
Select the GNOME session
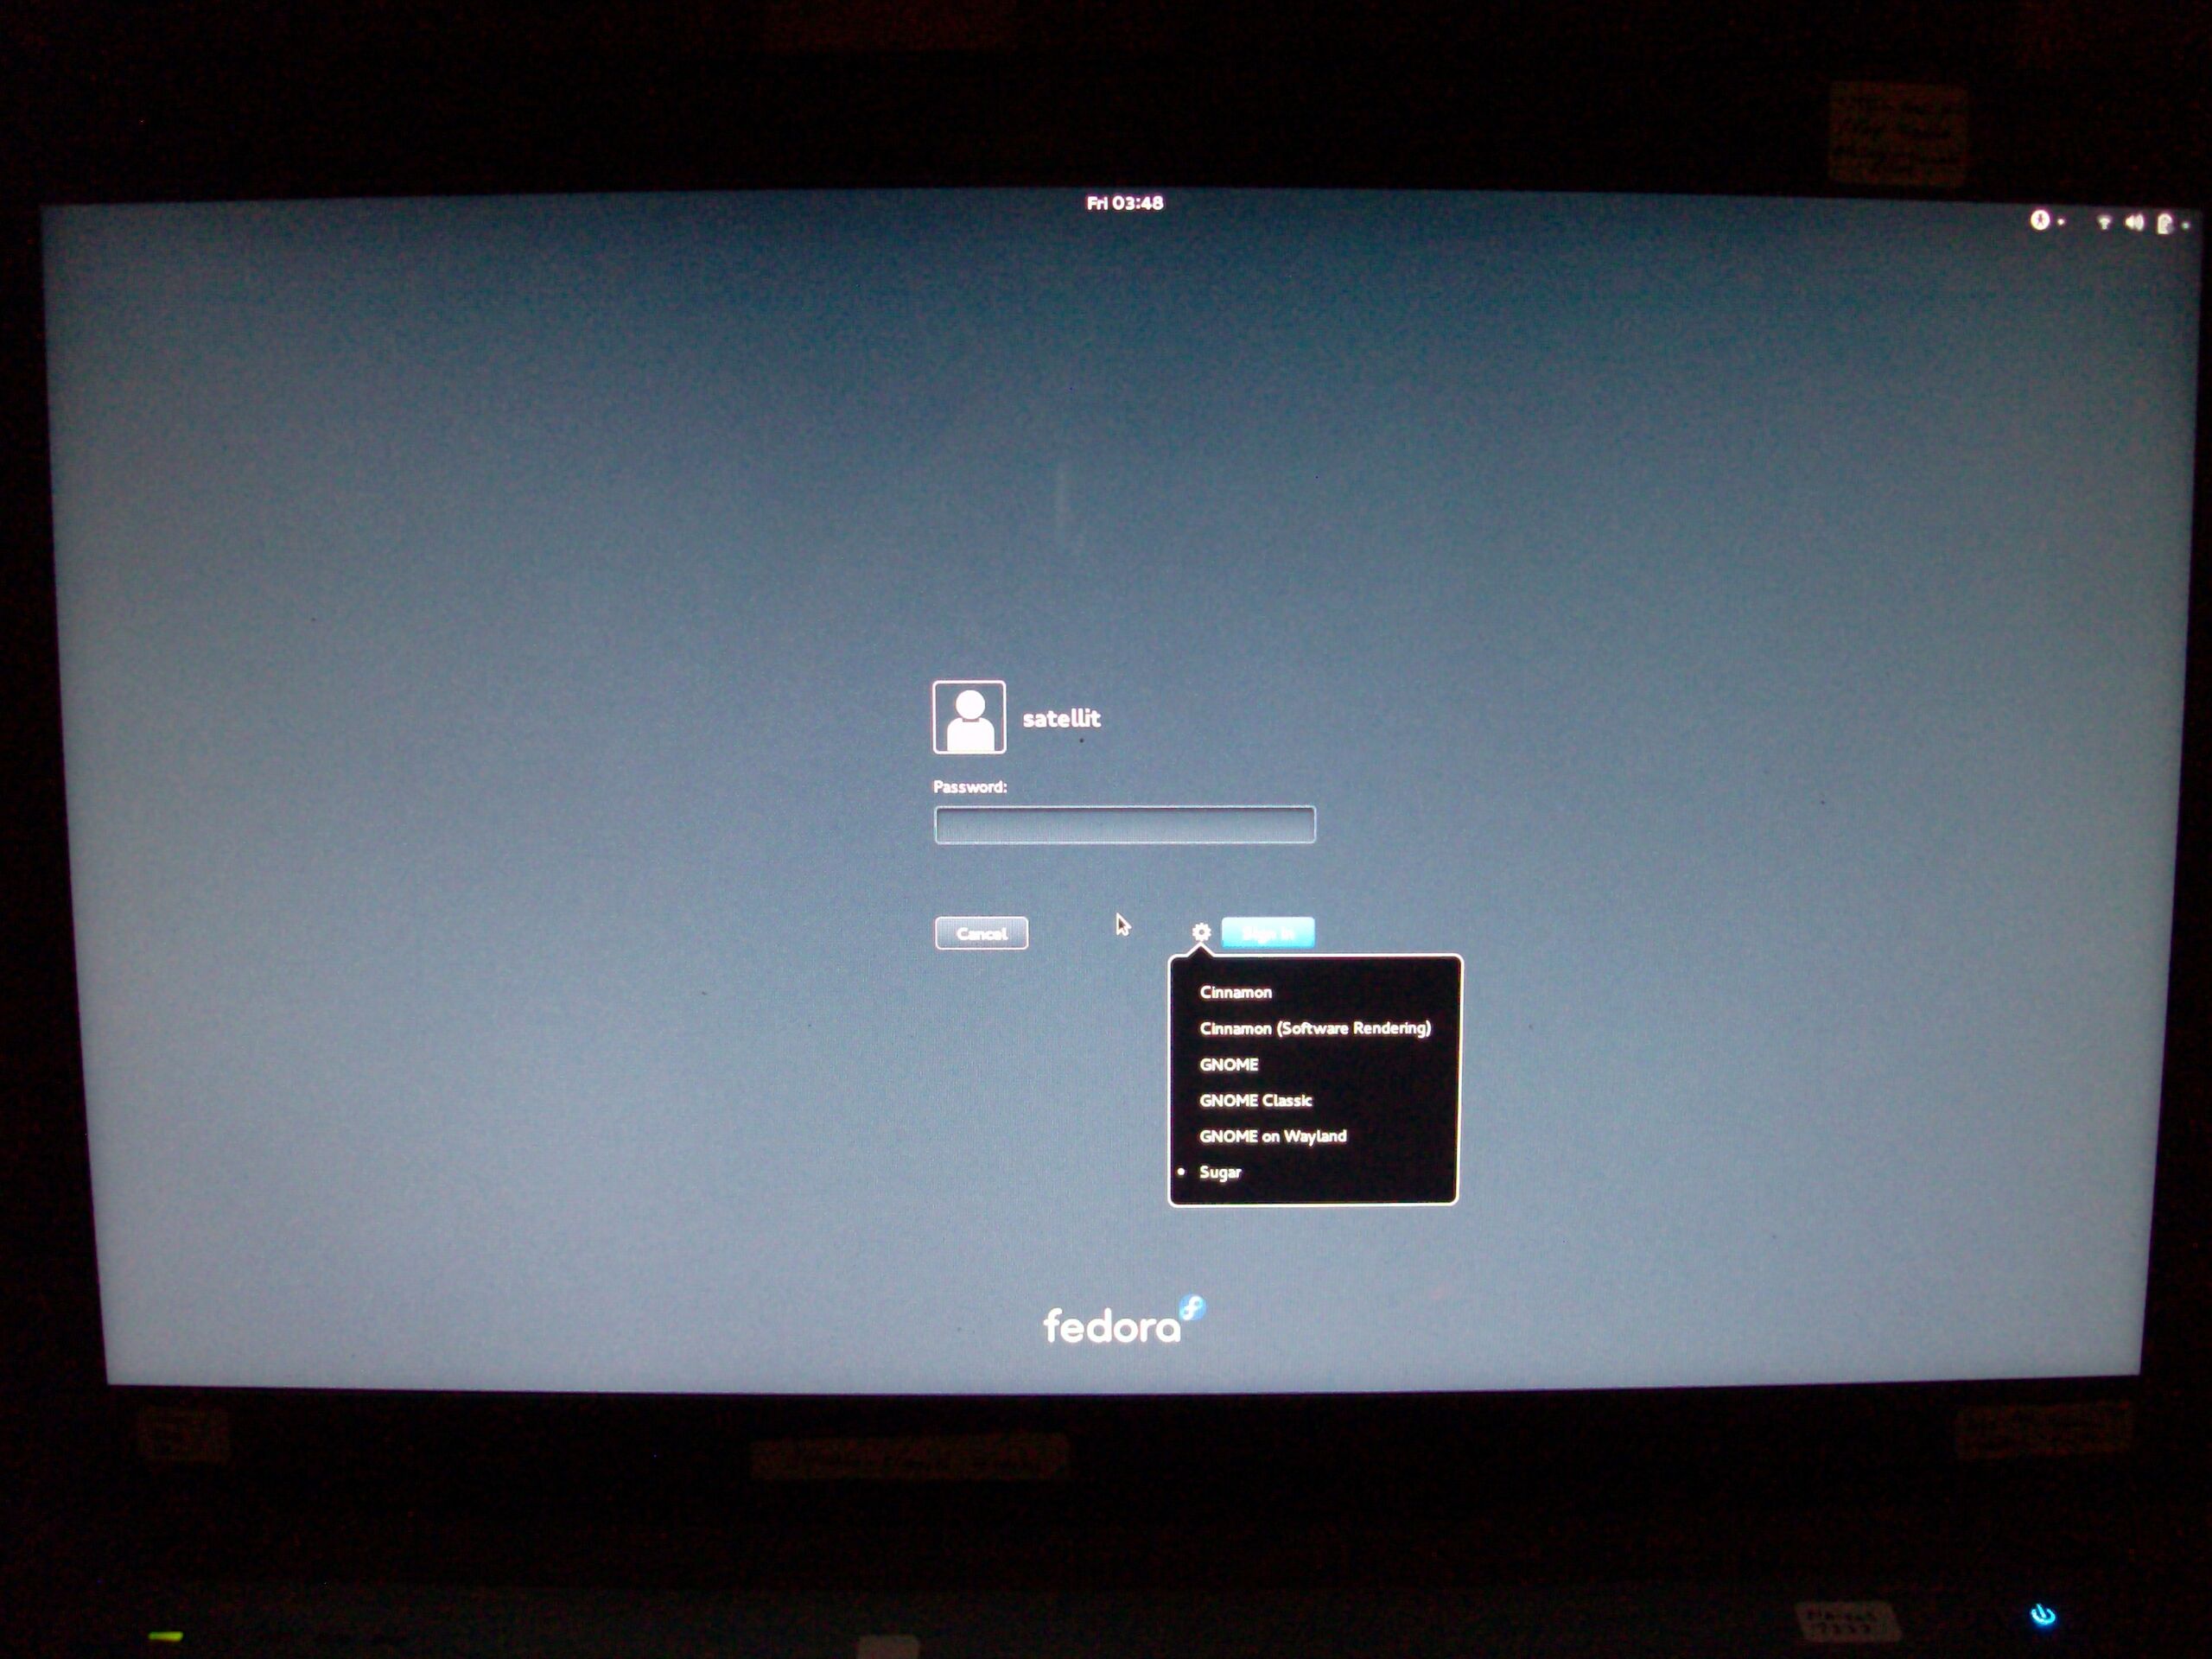click(1228, 1064)
